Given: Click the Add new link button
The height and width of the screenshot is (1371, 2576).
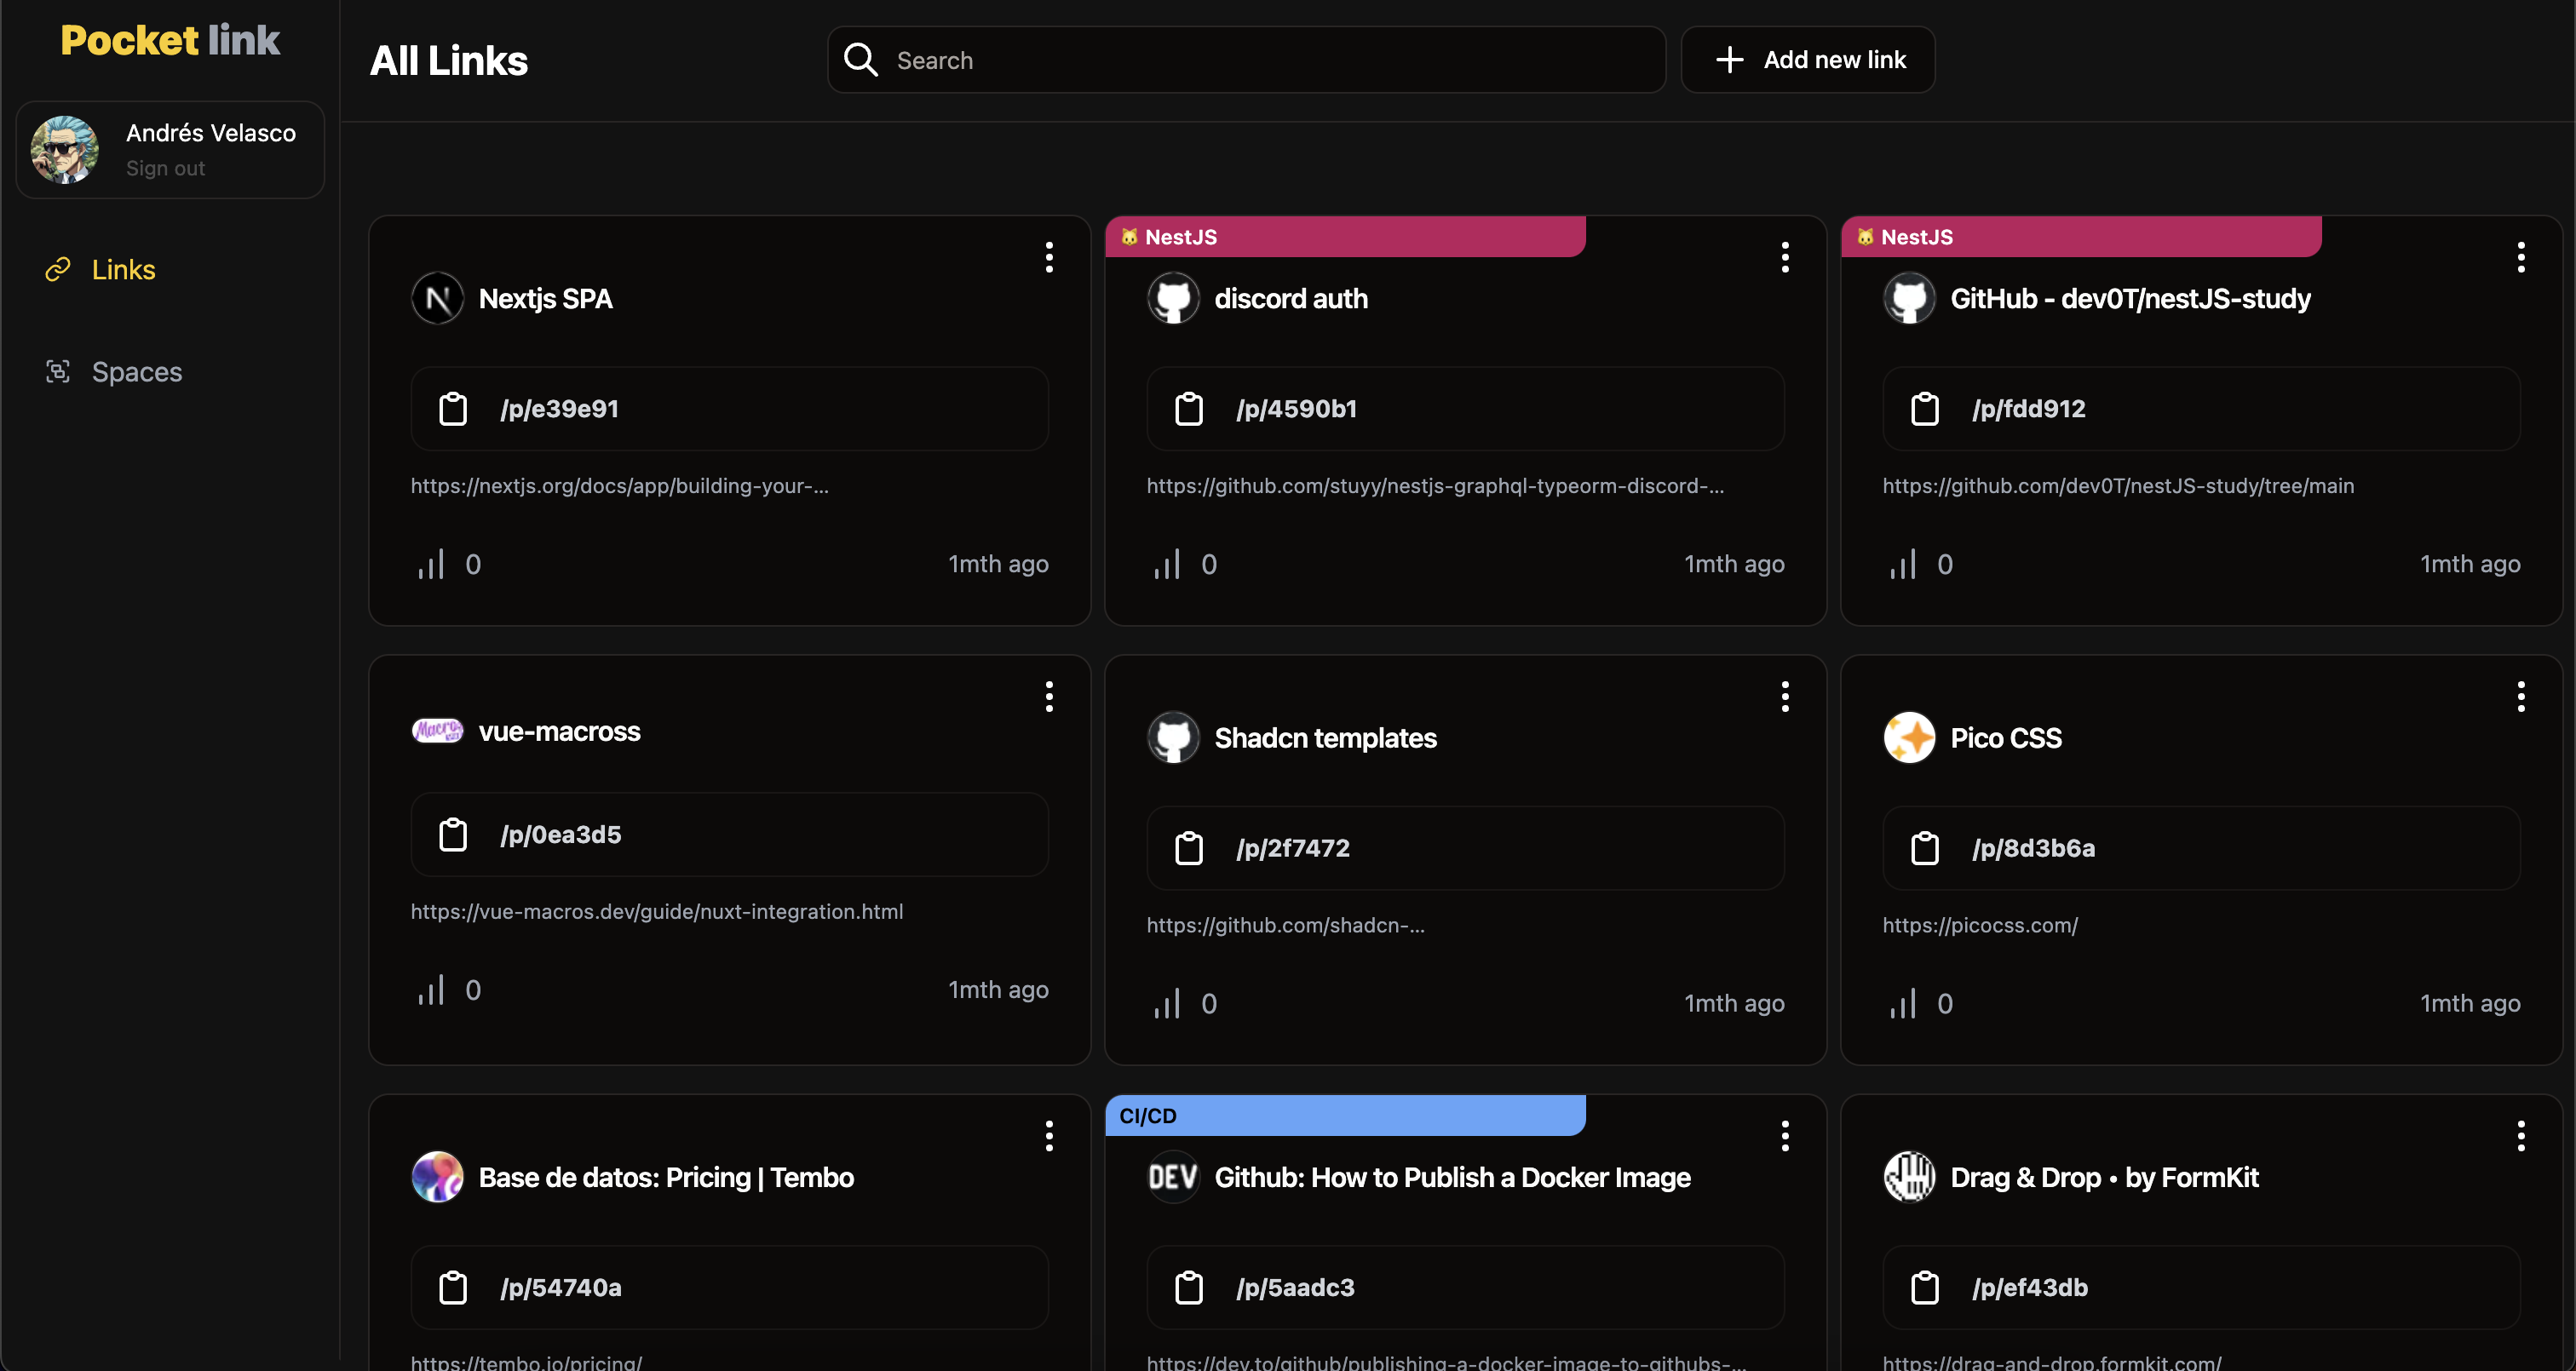Looking at the screenshot, I should pos(1808,60).
